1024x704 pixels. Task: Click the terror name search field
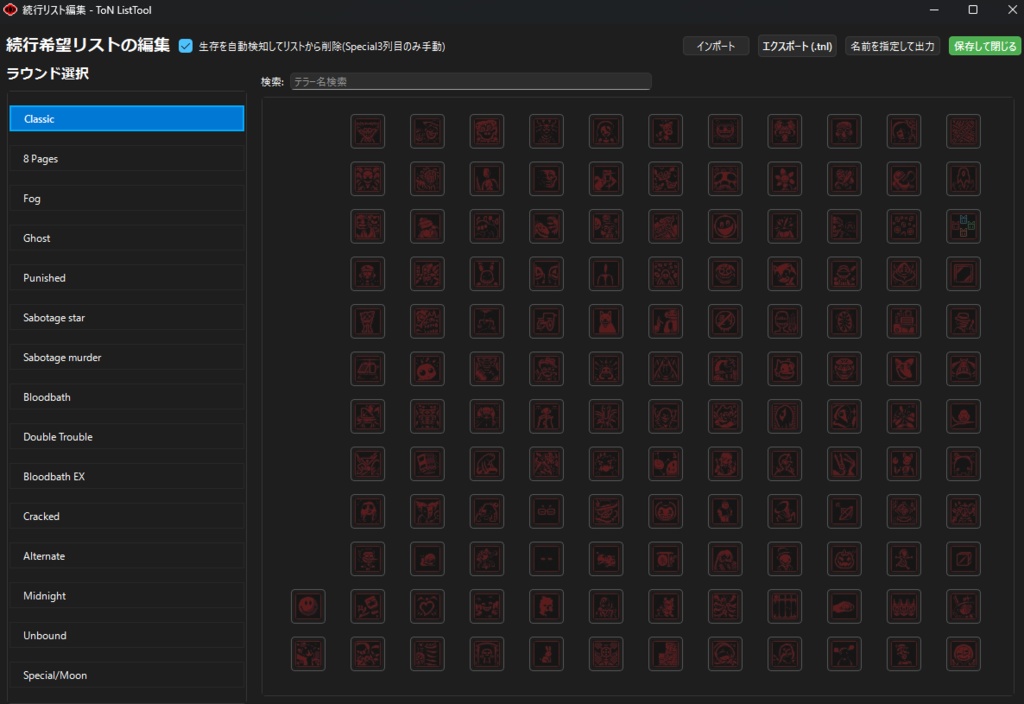pyautogui.click(x=470, y=81)
